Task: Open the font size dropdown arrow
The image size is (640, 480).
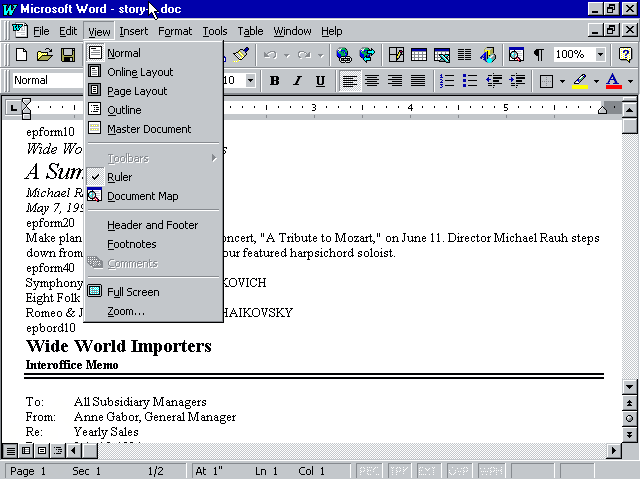Action: 251,80
